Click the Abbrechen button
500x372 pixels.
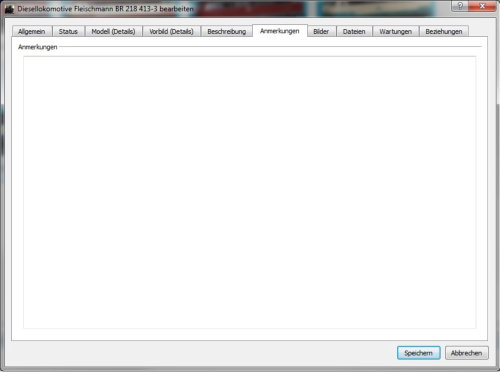click(x=467, y=353)
